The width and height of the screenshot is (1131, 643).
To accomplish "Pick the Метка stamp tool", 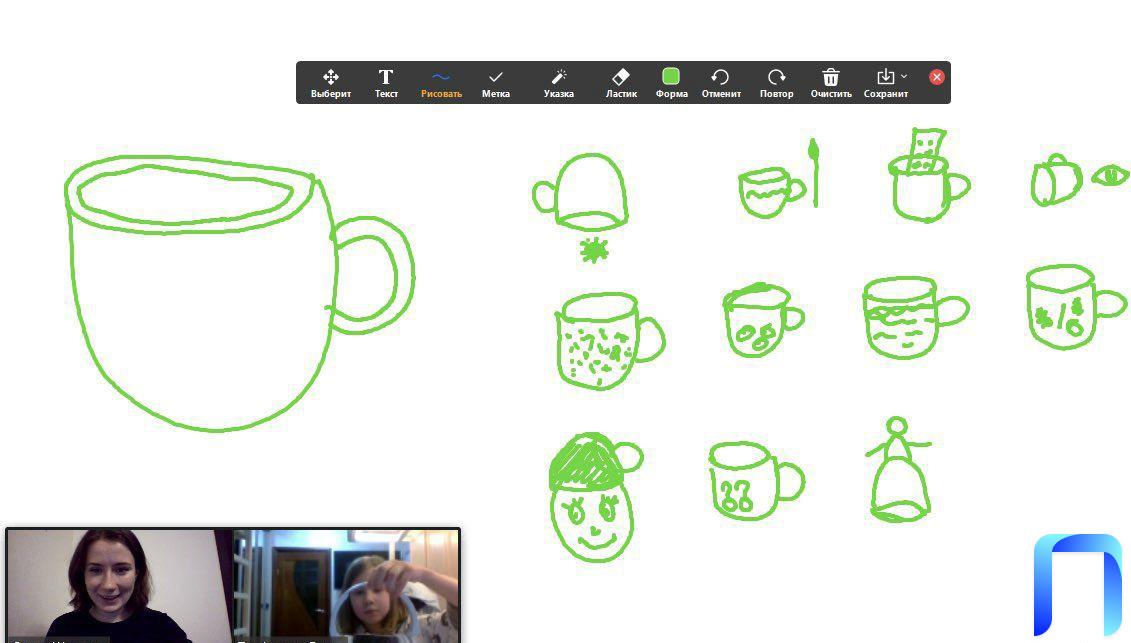I will pos(496,83).
